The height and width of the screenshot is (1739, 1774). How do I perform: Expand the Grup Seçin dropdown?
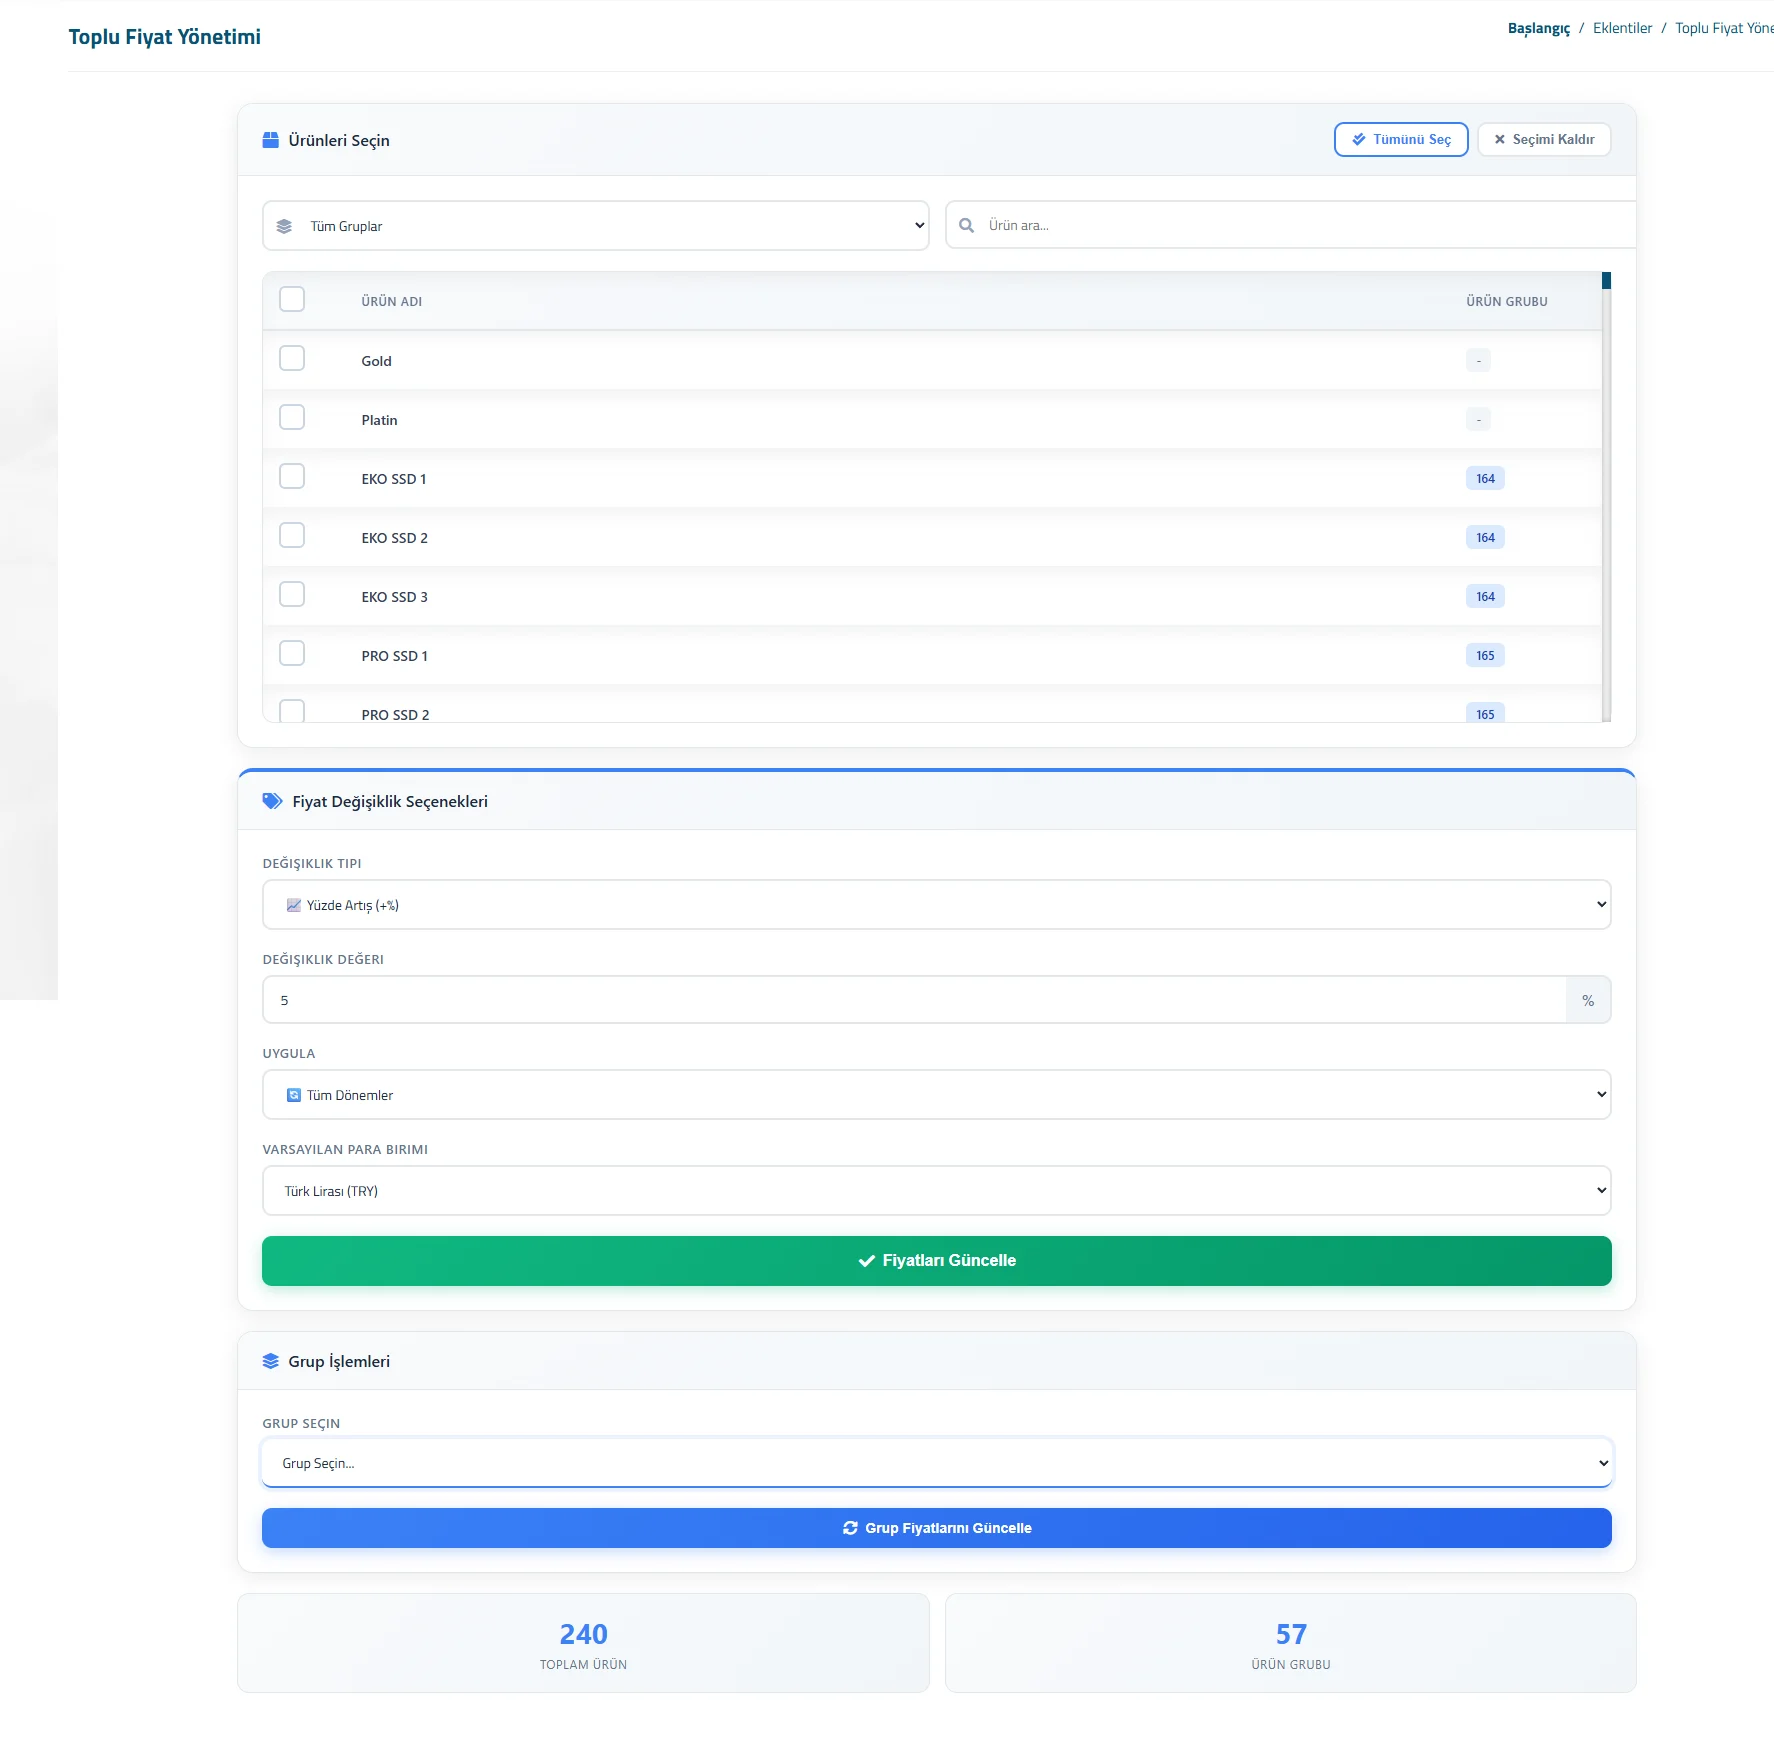[936, 1462]
